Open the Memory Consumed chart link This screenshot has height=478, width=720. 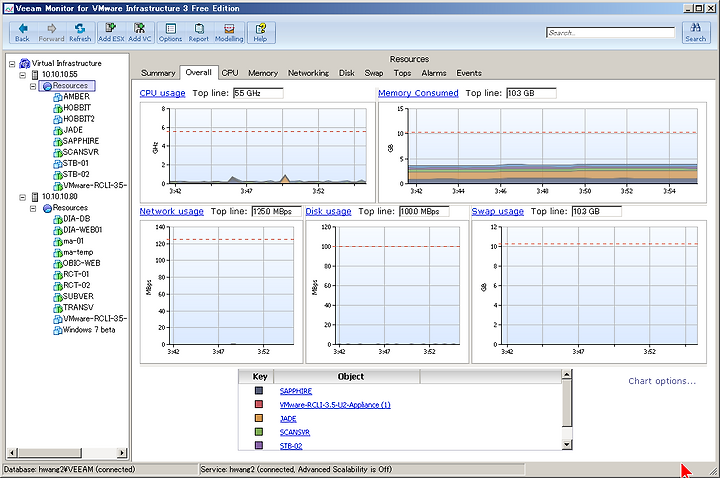[x=418, y=93]
